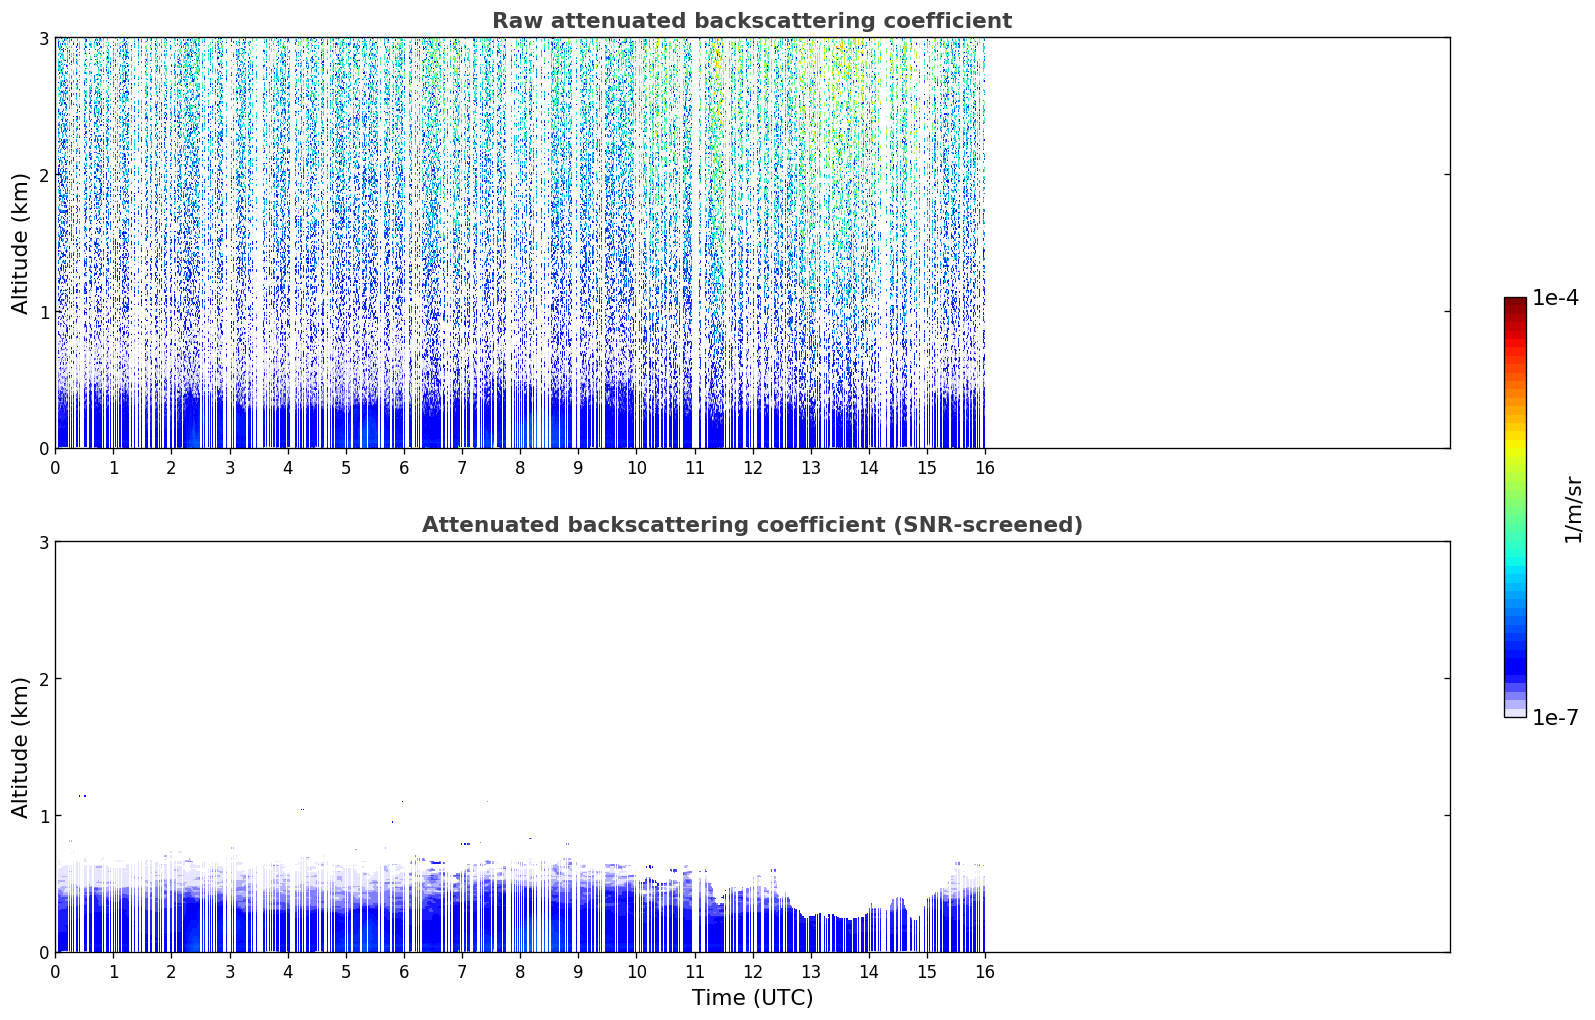Click the 1e-7 colorbar label
Viewport: 1595px width, 1020px height.
(x=1555, y=718)
